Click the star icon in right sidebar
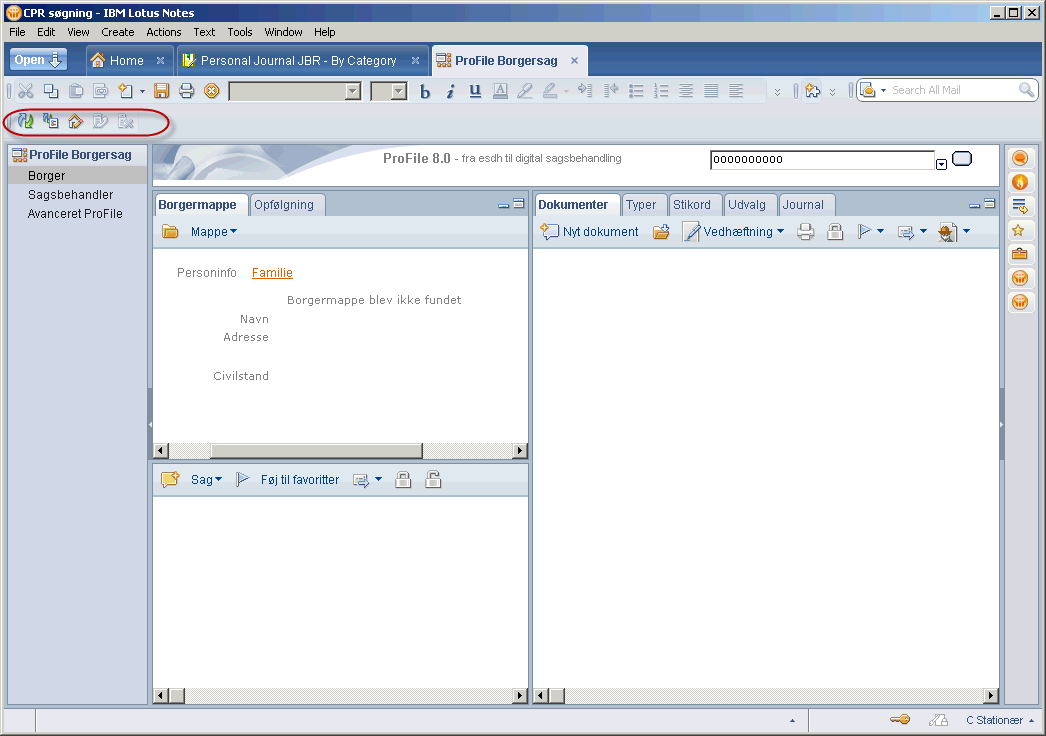1046x736 pixels. coord(1019,230)
